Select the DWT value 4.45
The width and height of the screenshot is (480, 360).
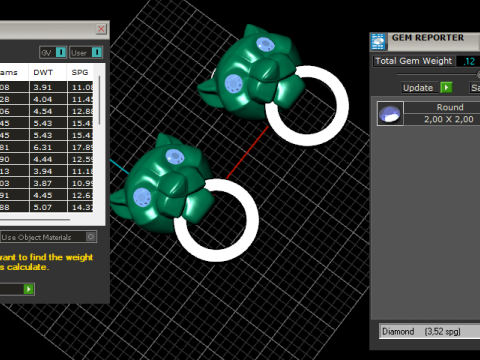[x=43, y=195]
